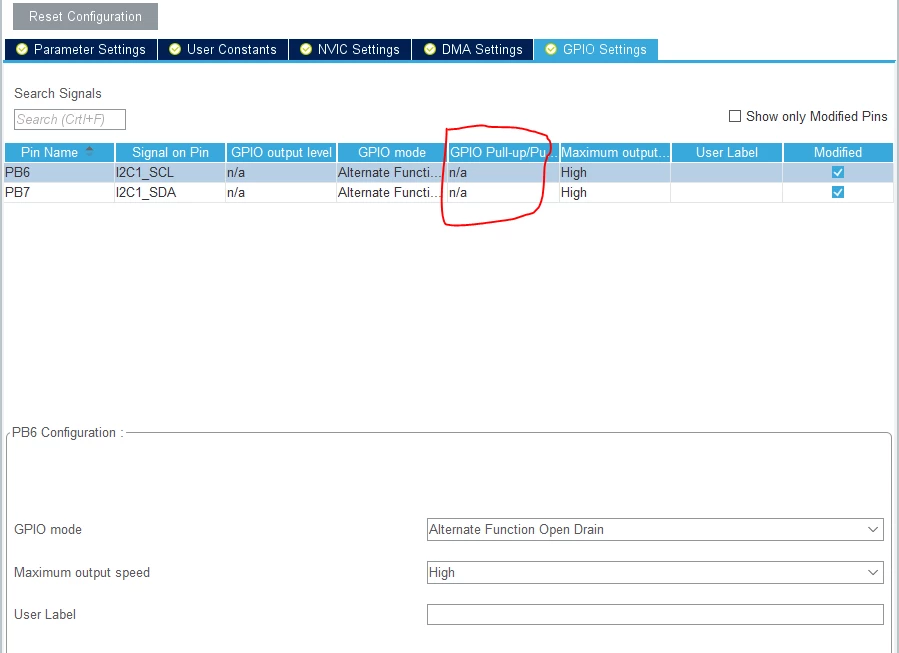This screenshot has width=899, height=653.
Task: Toggle the Modified checkbox for PB7
Action: [838, 192]
